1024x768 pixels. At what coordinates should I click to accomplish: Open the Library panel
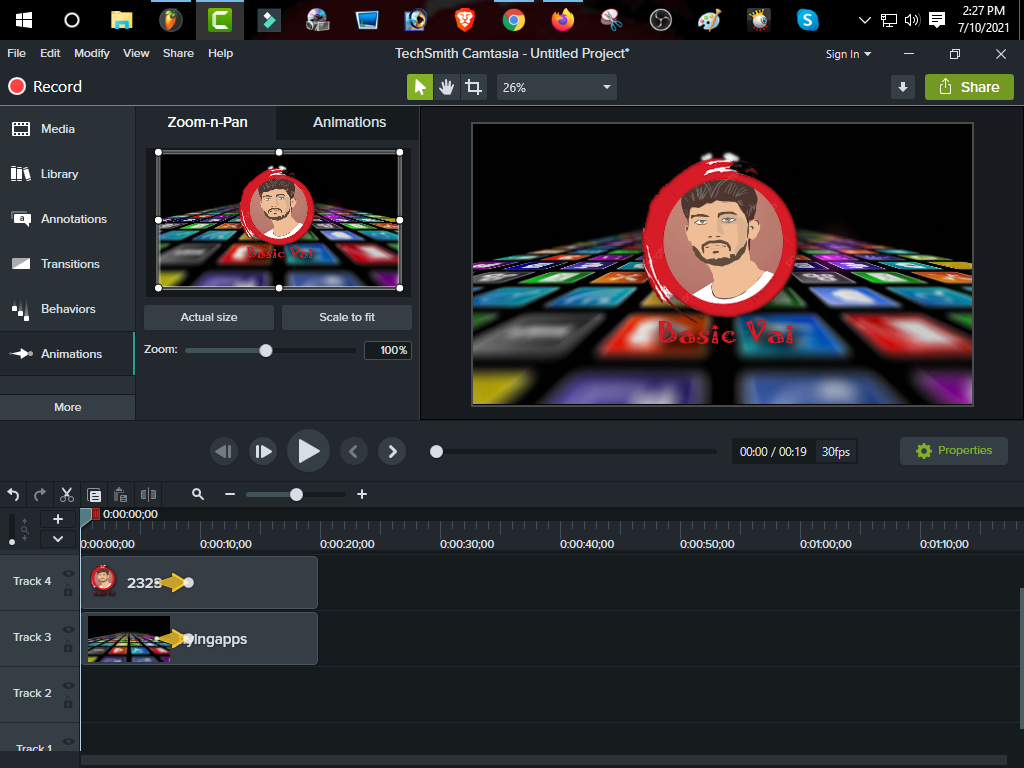point(67,174)
